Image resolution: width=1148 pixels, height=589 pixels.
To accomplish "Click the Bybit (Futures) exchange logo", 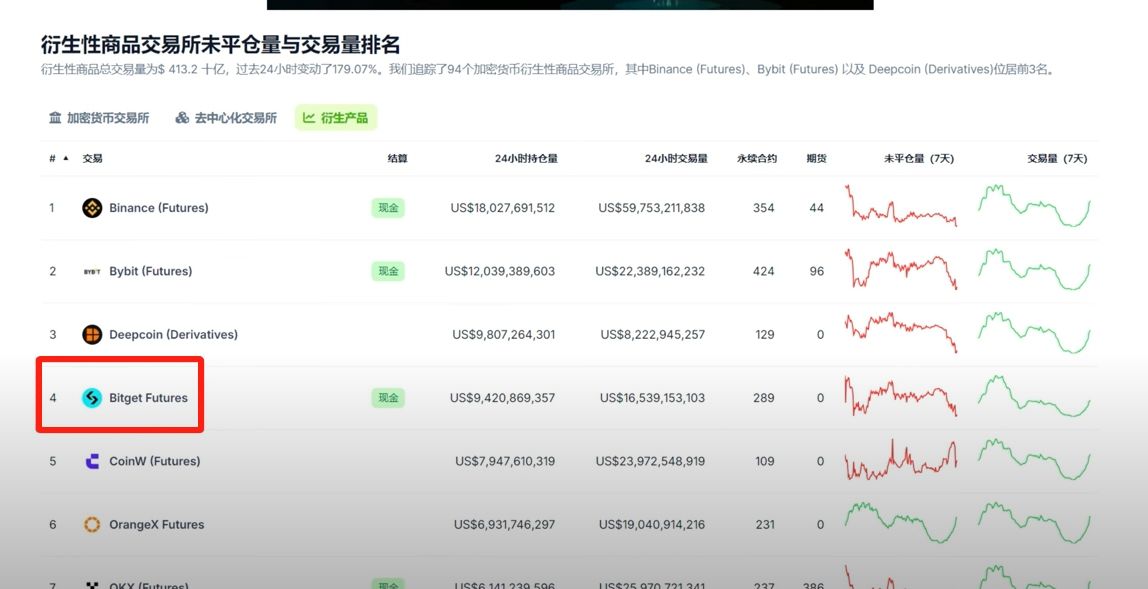I will [x=91, y=271].
